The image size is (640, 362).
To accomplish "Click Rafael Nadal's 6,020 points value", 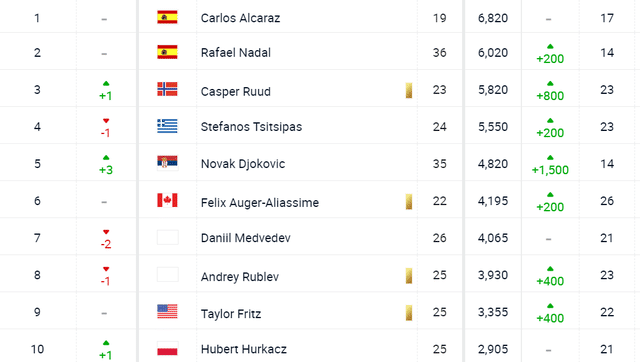I will [x=493, y=53].
